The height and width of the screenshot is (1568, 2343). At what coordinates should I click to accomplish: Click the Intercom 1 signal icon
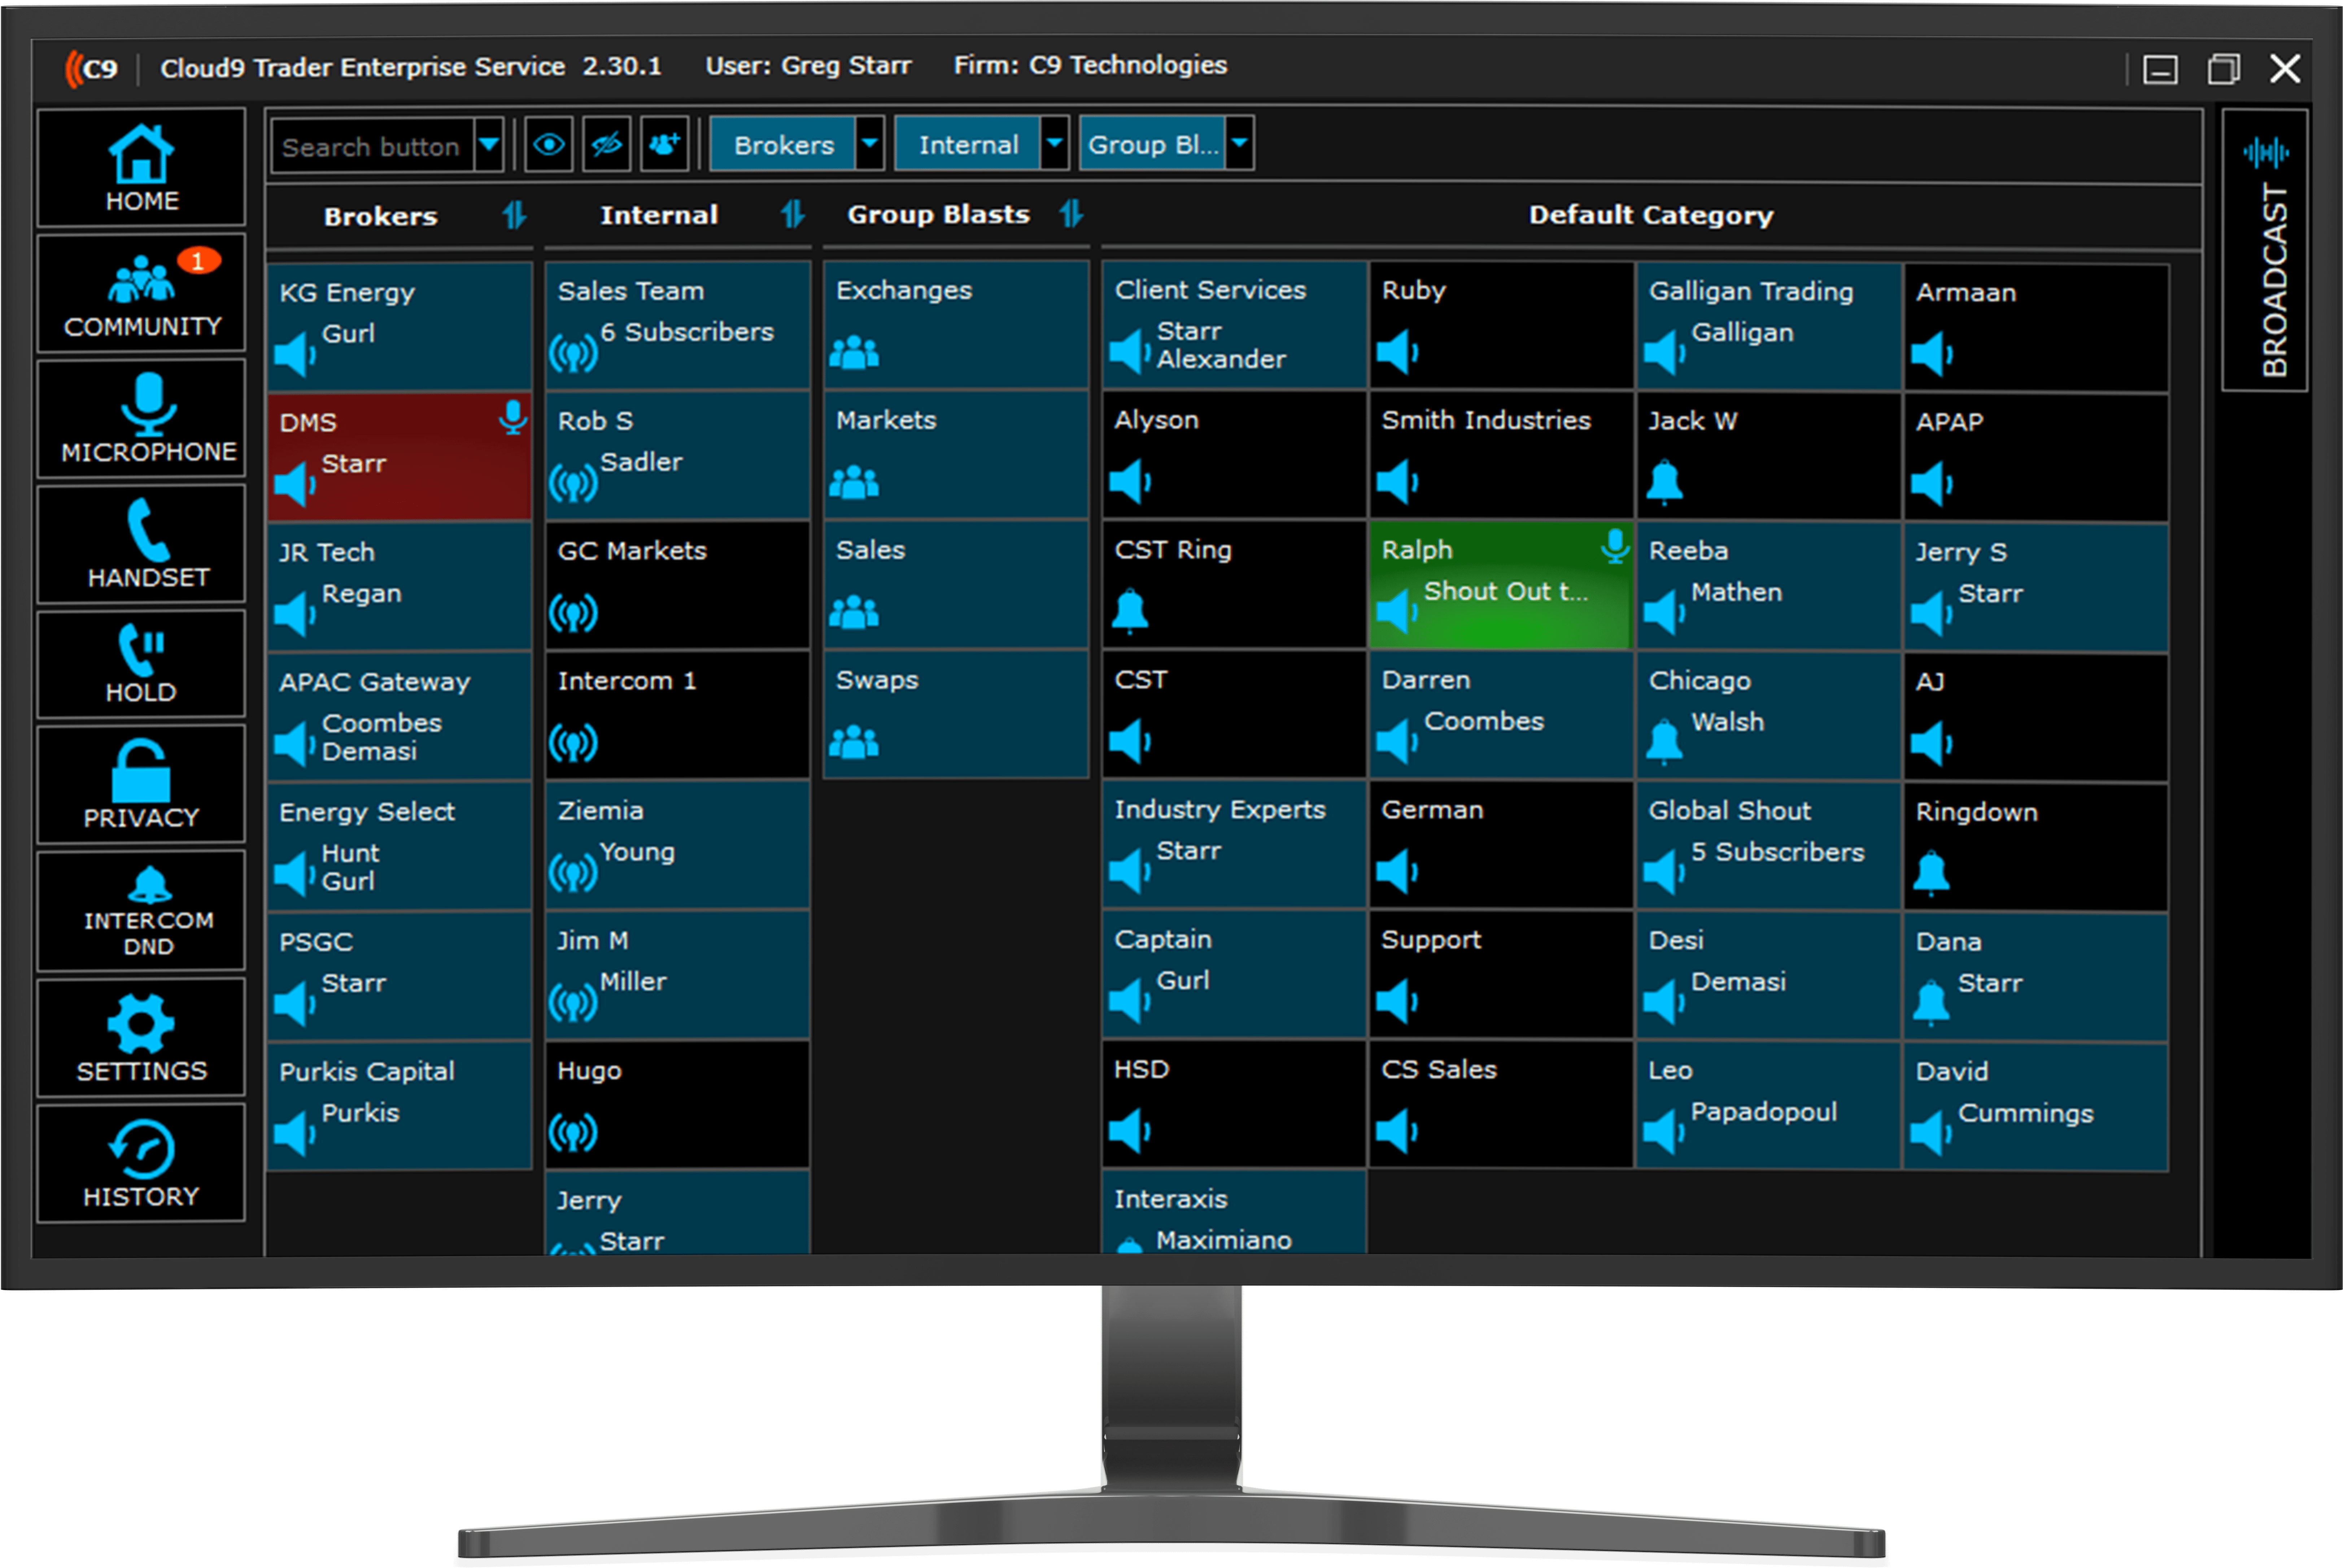pos(573,743)
